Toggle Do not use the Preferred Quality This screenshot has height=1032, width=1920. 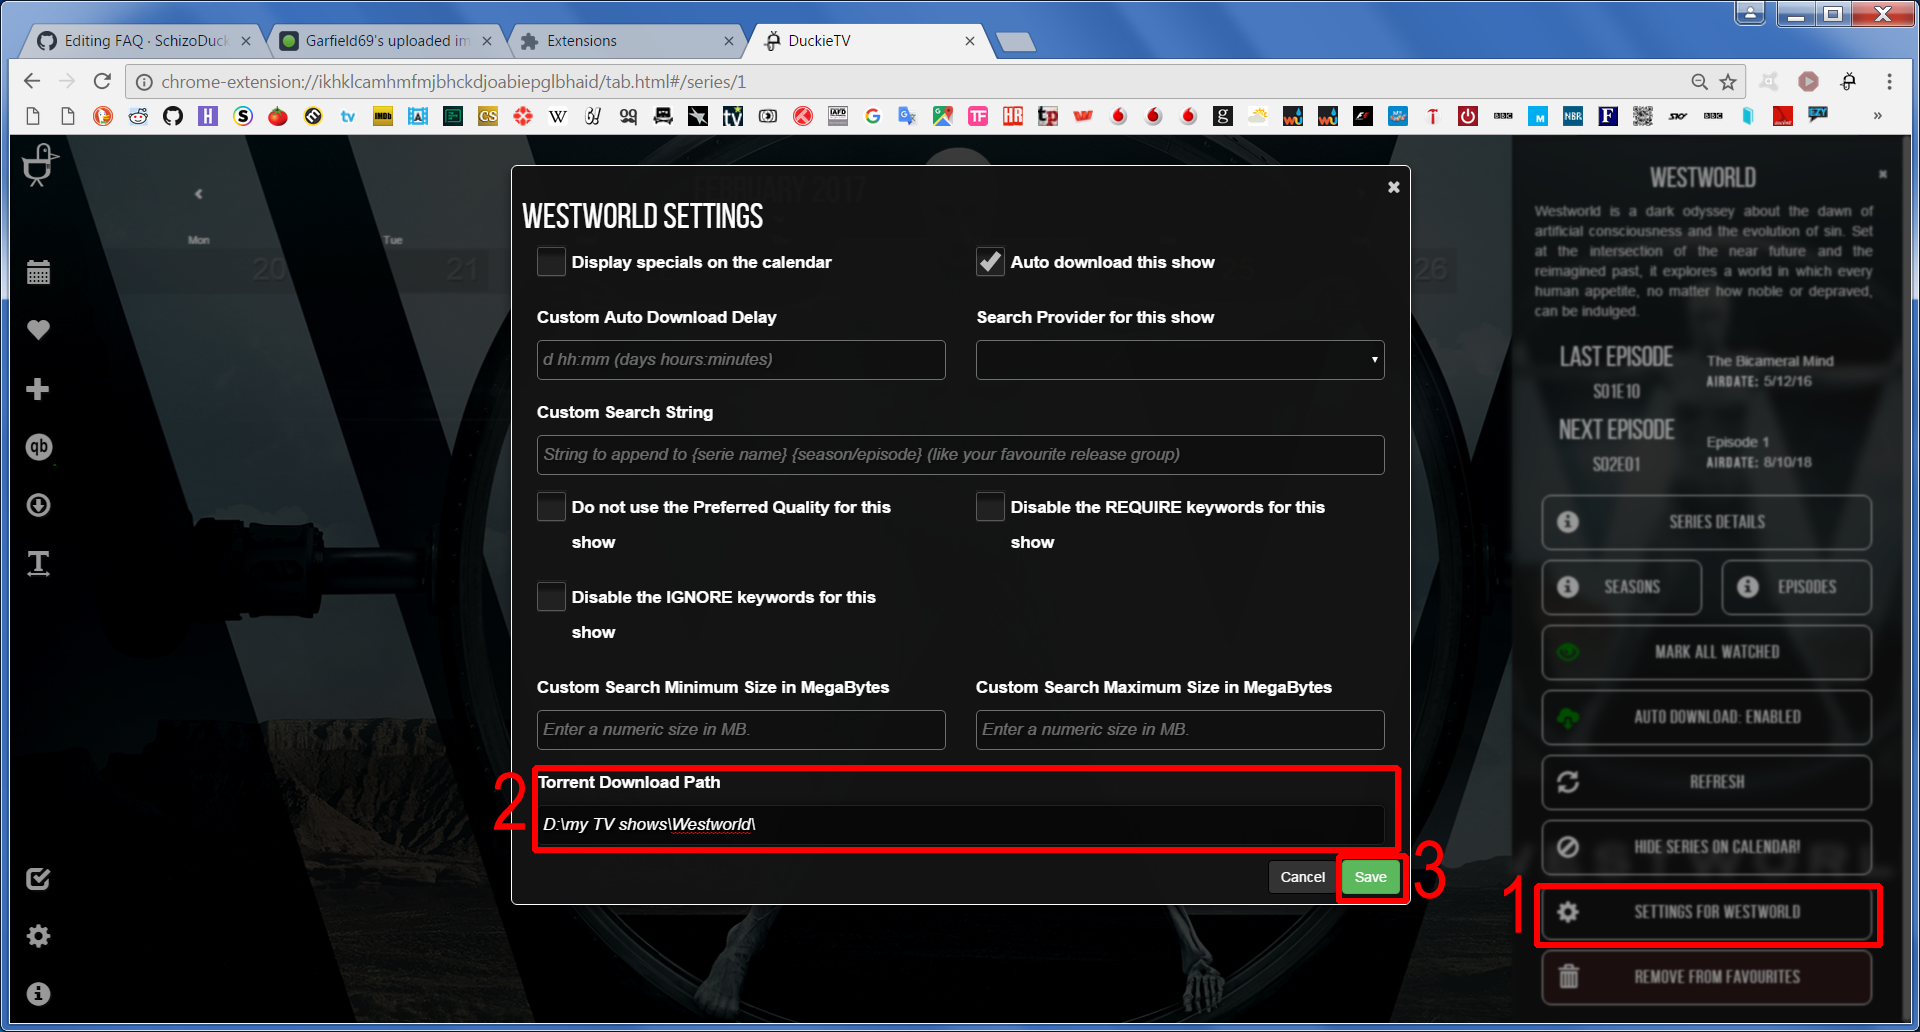(x=551, y=507)
